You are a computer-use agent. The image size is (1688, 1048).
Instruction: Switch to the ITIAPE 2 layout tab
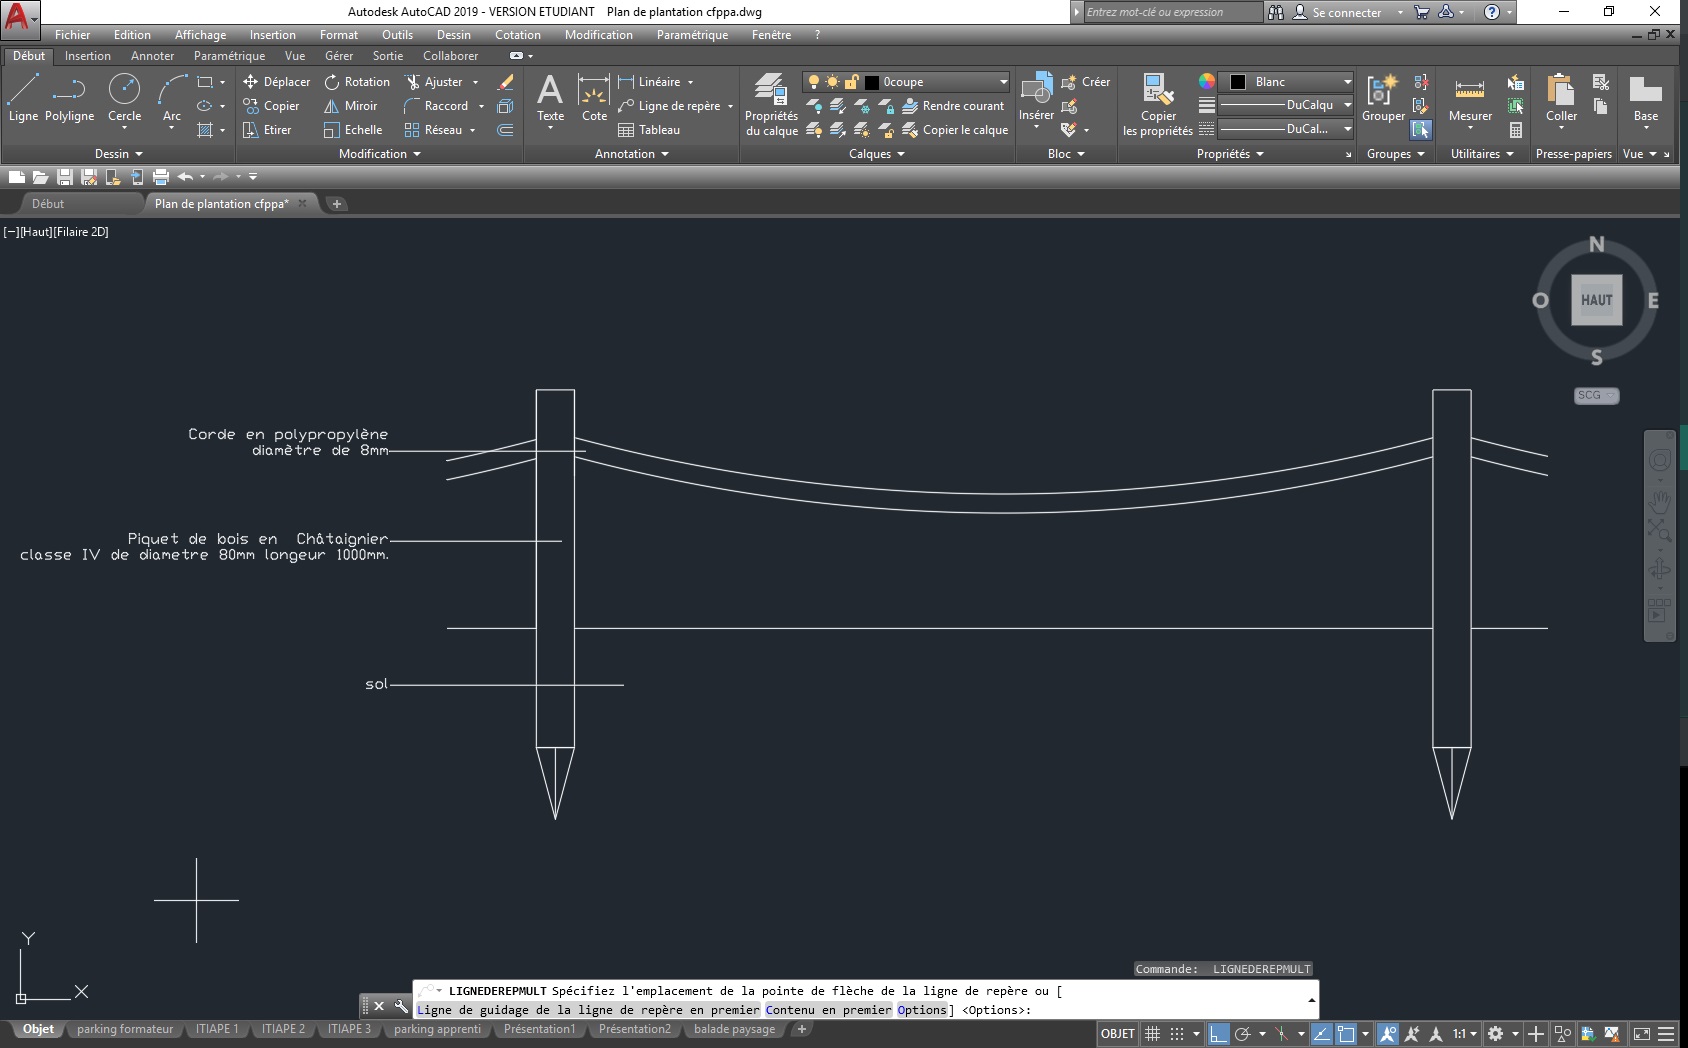[283, 1029]
